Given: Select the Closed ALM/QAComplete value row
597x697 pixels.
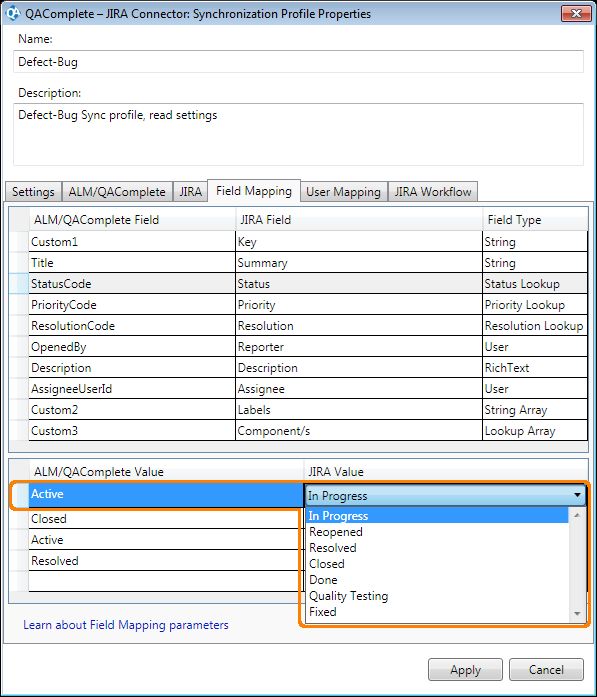Looking at the screenshot, I should point(166,519).
